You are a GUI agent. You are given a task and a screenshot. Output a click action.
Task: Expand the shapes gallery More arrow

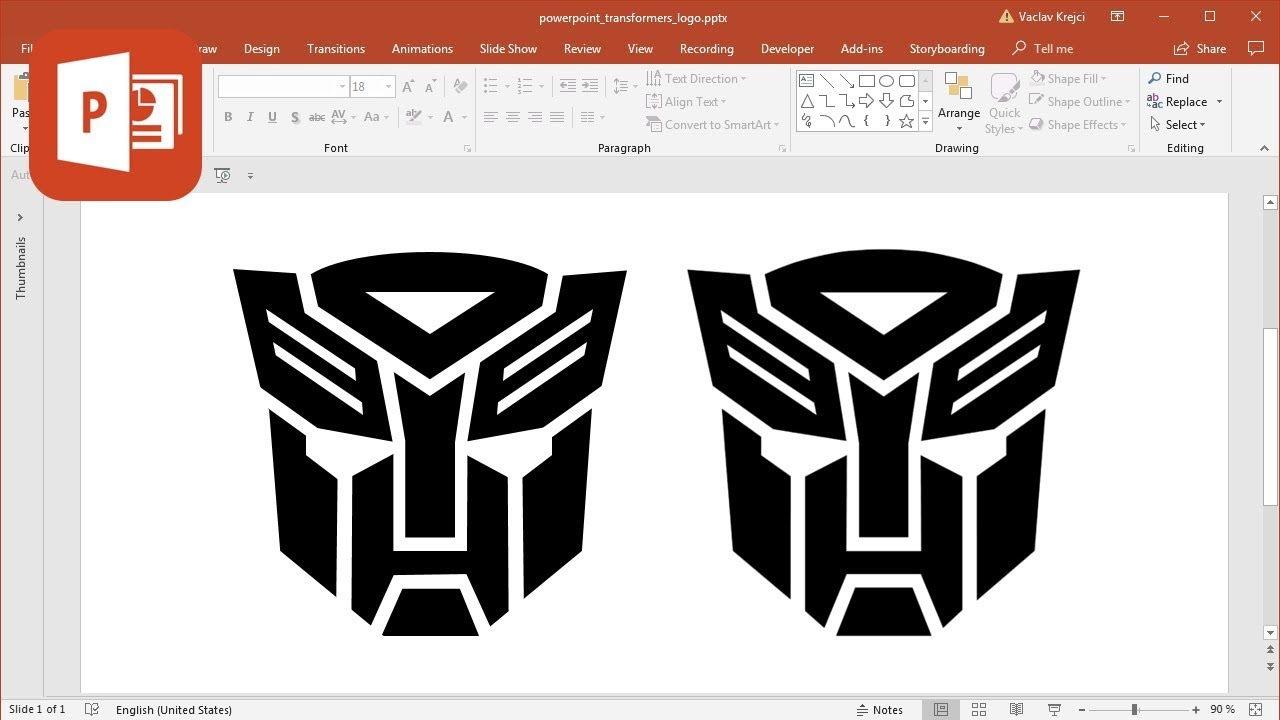[925, 121]
